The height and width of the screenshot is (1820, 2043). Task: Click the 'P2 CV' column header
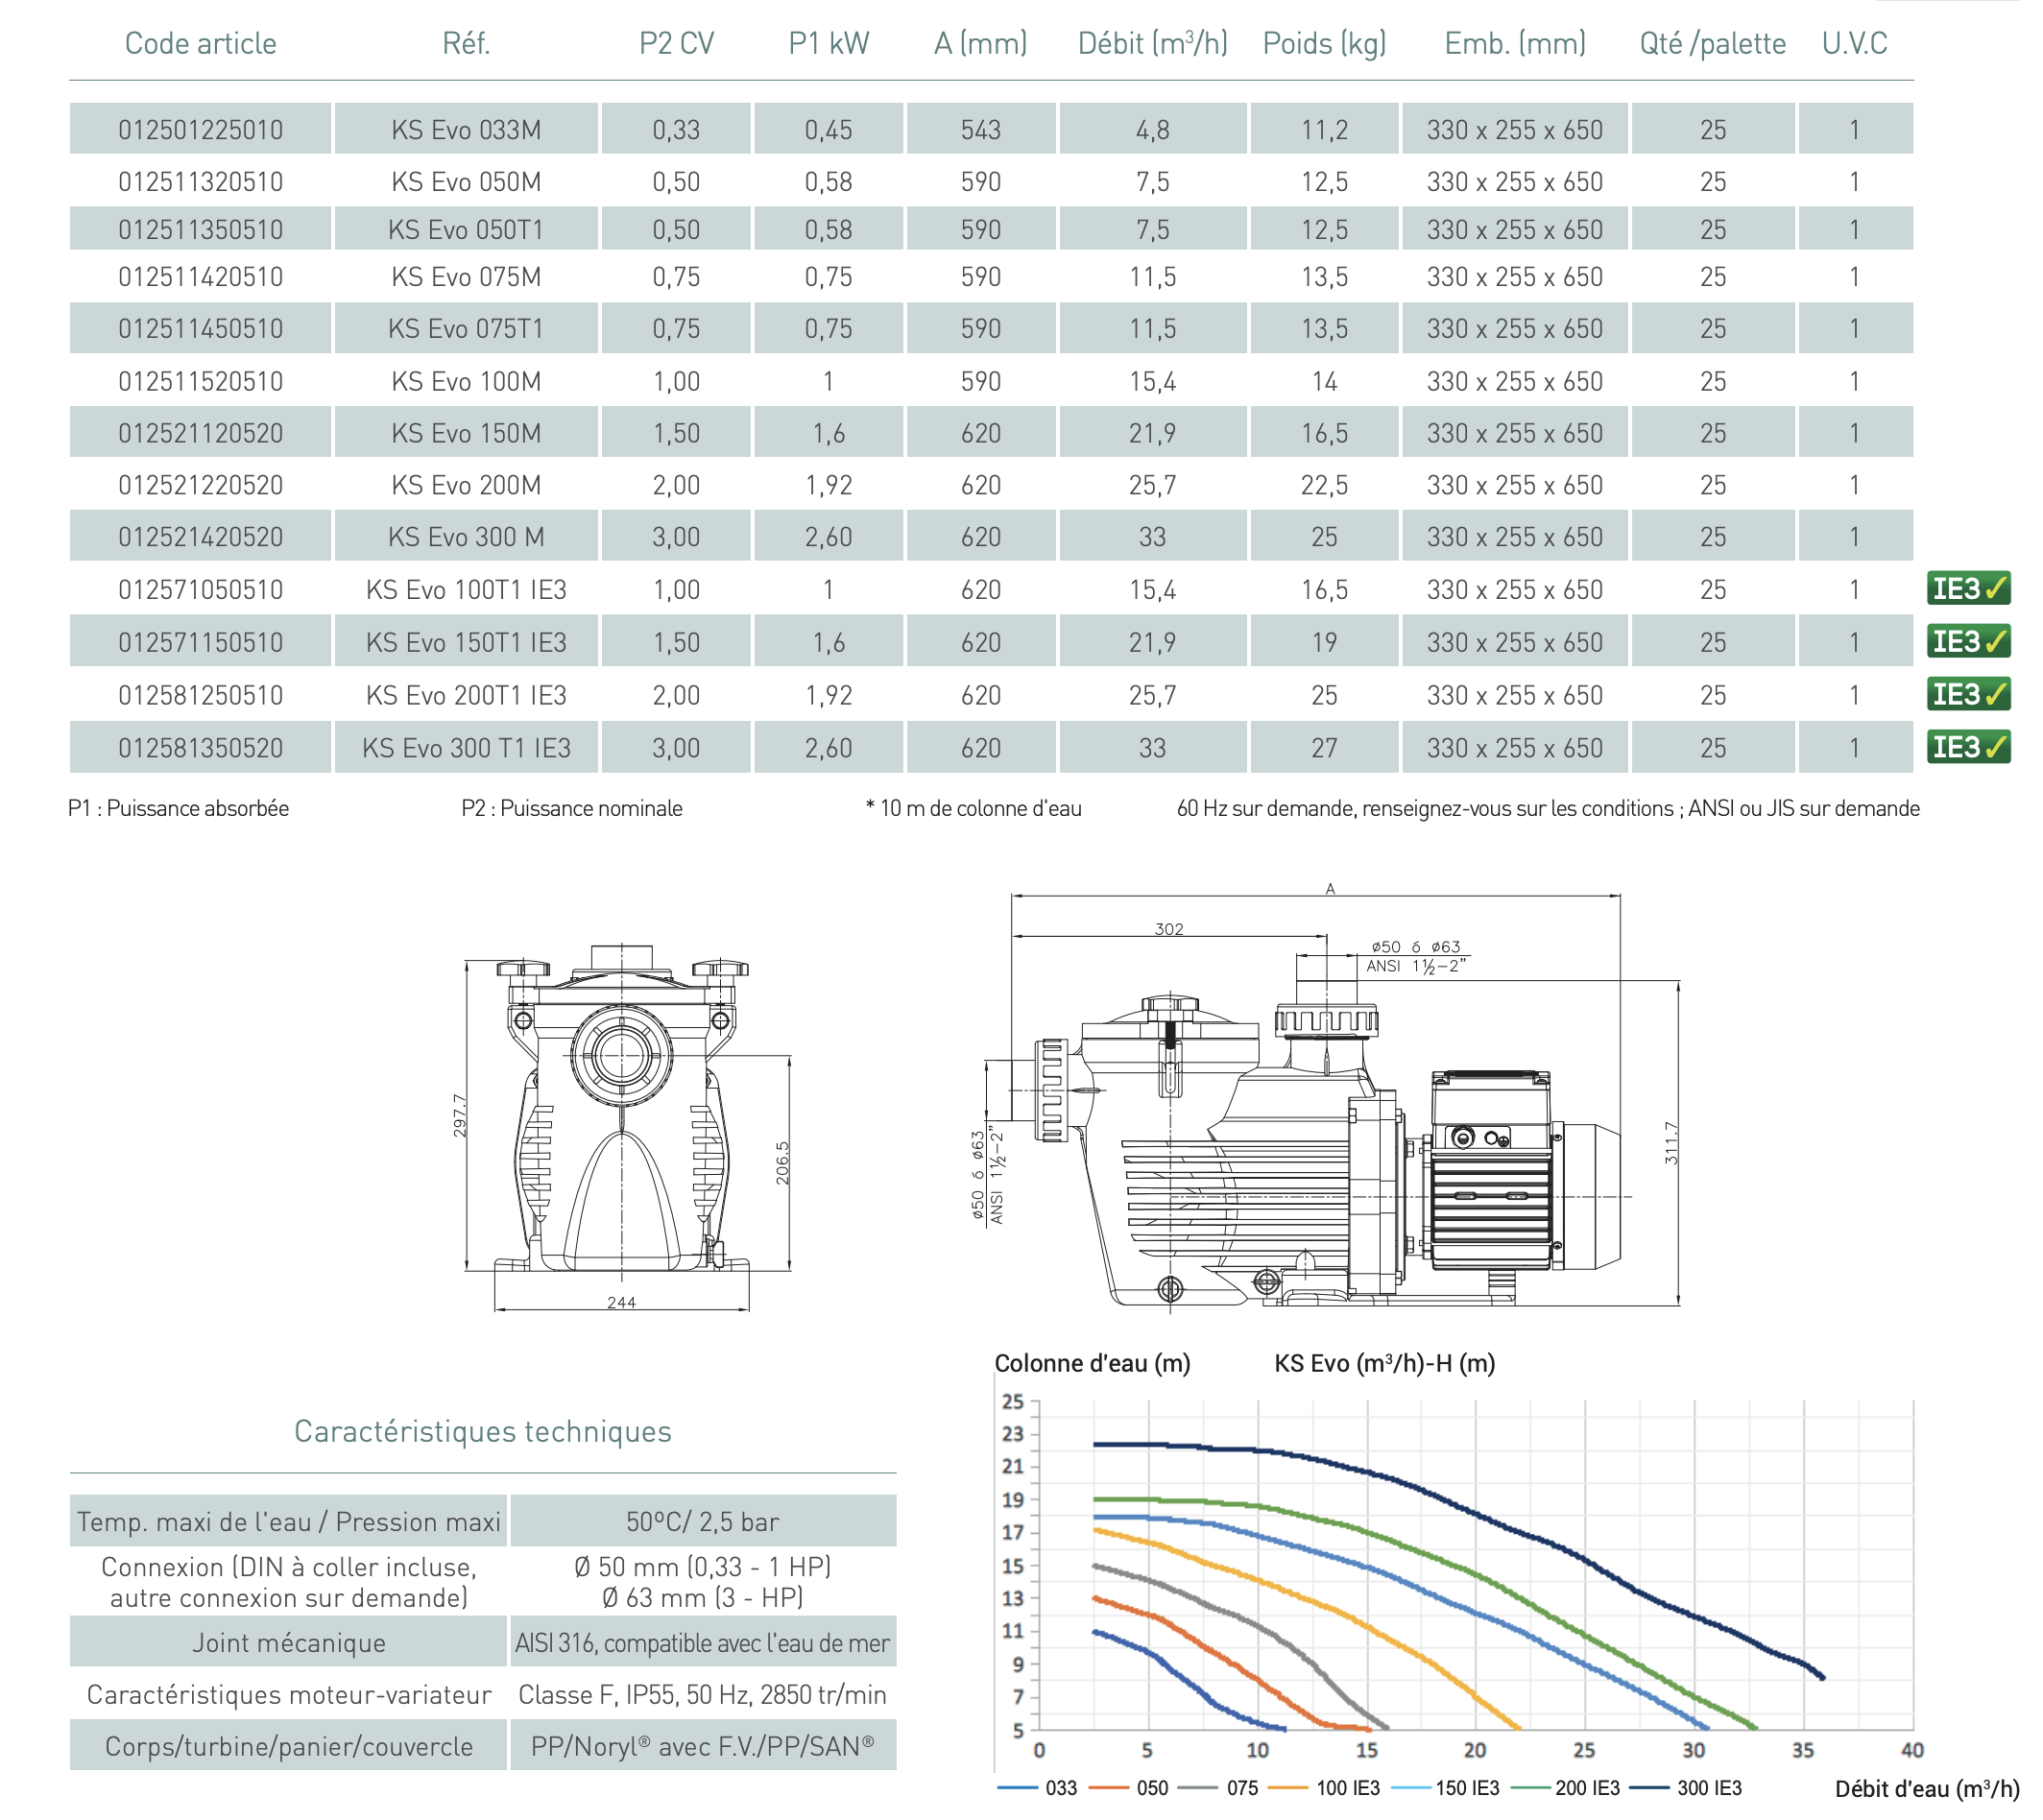click(x=676, y=43)
